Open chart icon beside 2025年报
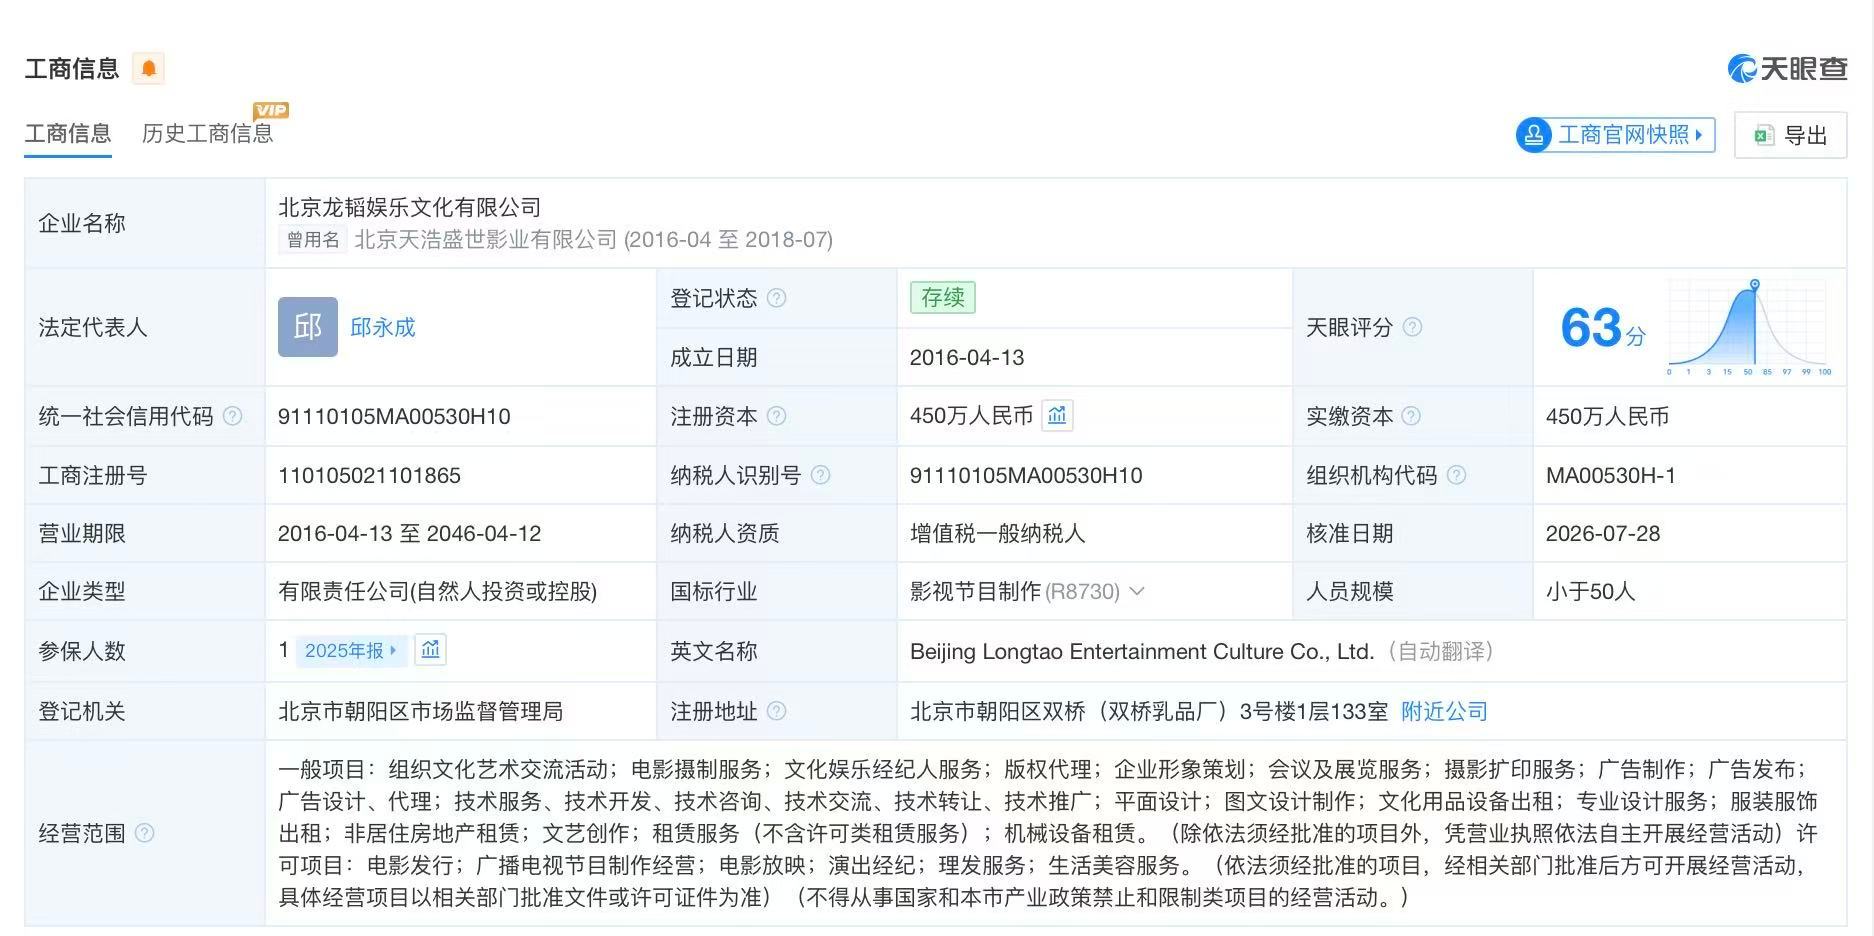 tap(430, 650)
